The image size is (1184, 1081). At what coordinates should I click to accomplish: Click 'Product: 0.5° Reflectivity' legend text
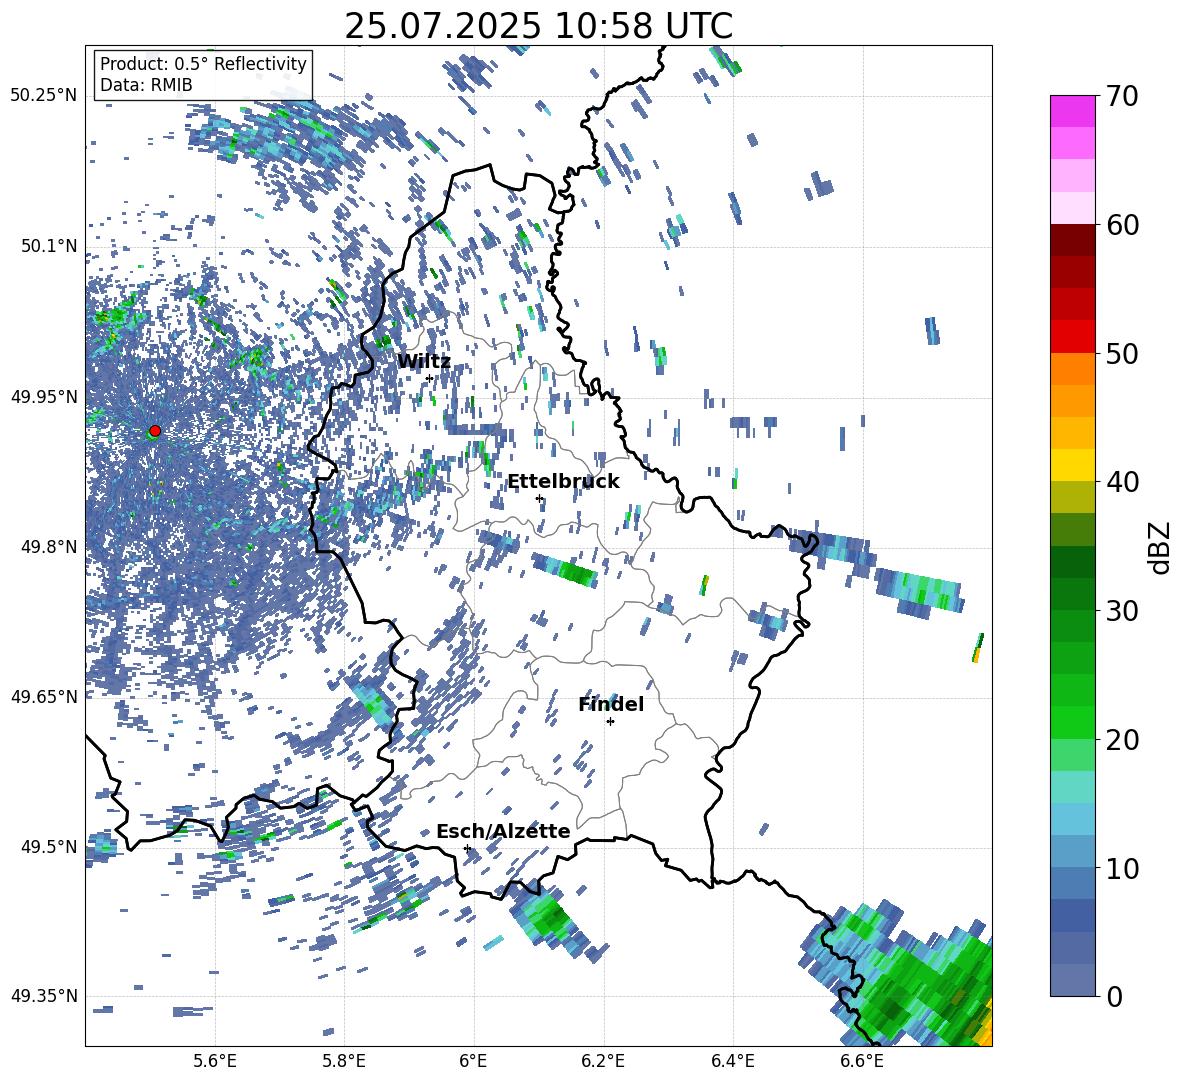point(203,64)
